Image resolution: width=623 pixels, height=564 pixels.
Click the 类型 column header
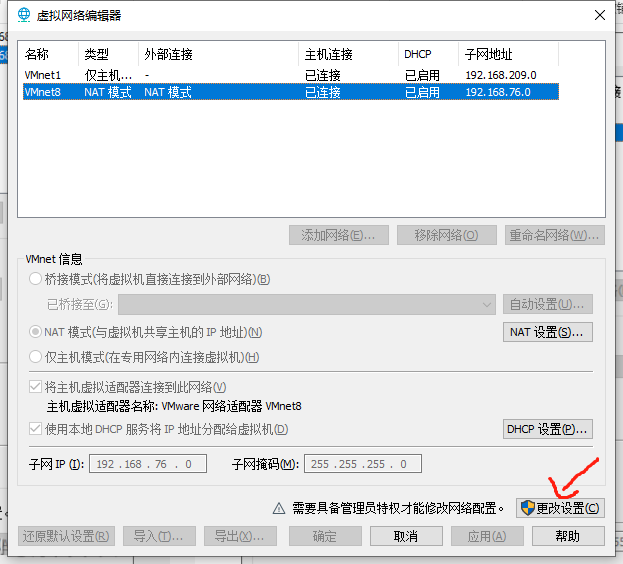click(108, 54)
